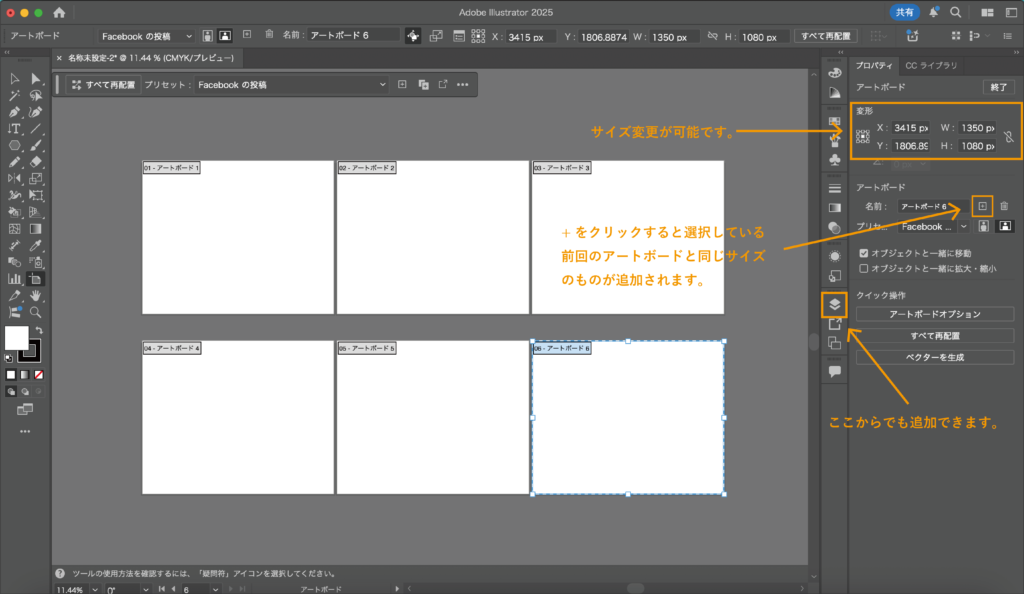This screenshot has height=594, width=1024.
Task: Uncheck オブジェクトと一緒に移動
Action: (864, 253)
